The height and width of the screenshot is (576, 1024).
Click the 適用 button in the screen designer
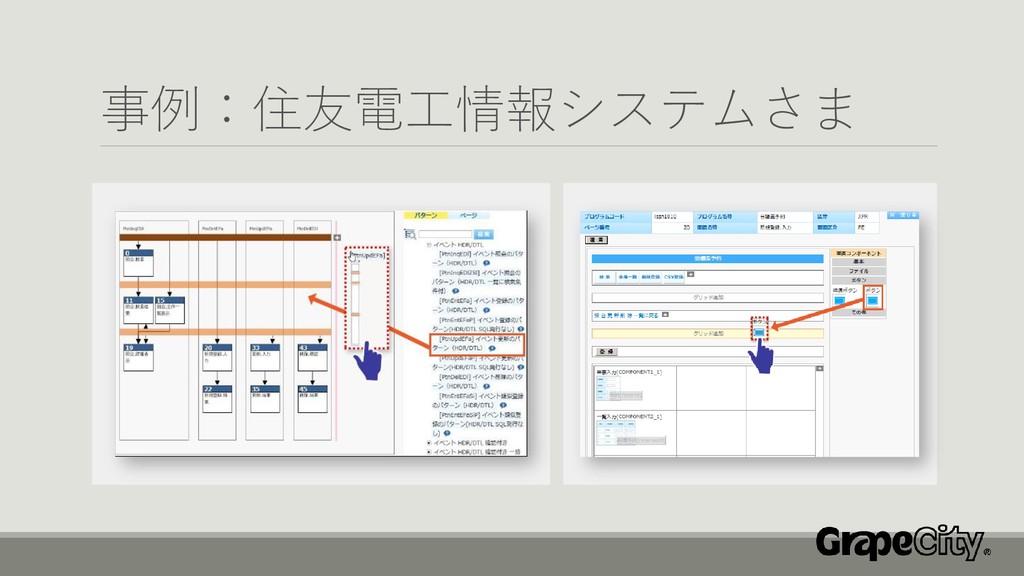tap(596, 240)
